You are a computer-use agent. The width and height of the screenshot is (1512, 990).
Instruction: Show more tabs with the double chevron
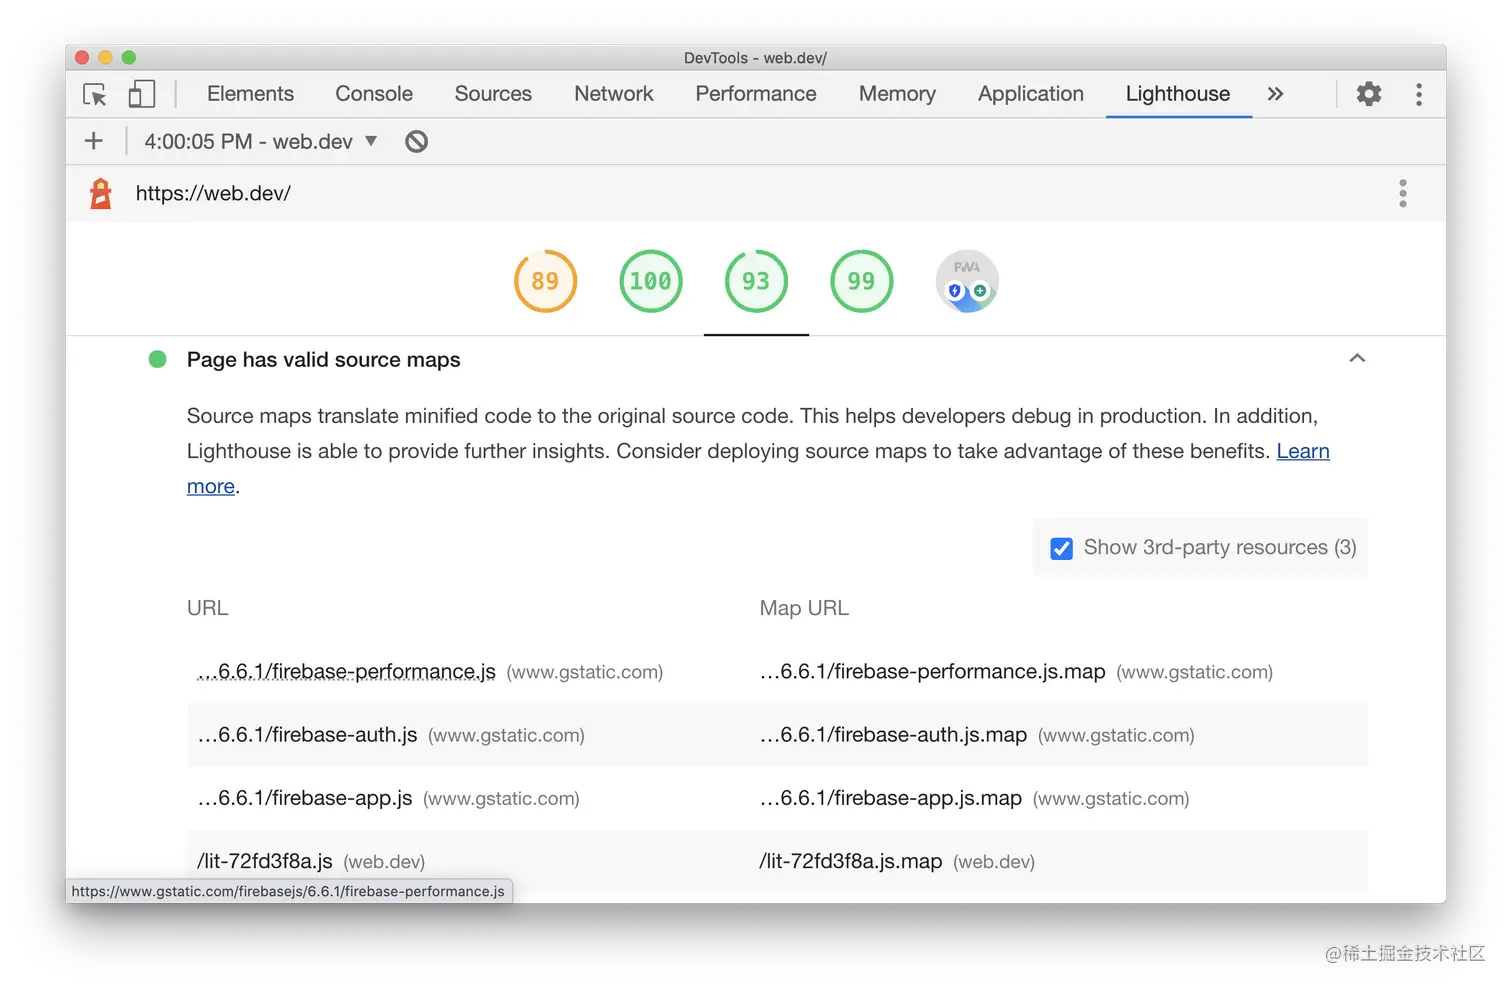1275,94
